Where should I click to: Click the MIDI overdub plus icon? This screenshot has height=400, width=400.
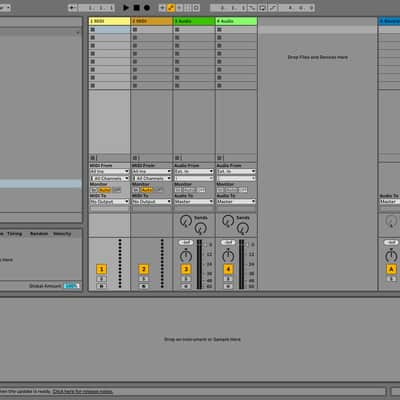coord(162,8)
